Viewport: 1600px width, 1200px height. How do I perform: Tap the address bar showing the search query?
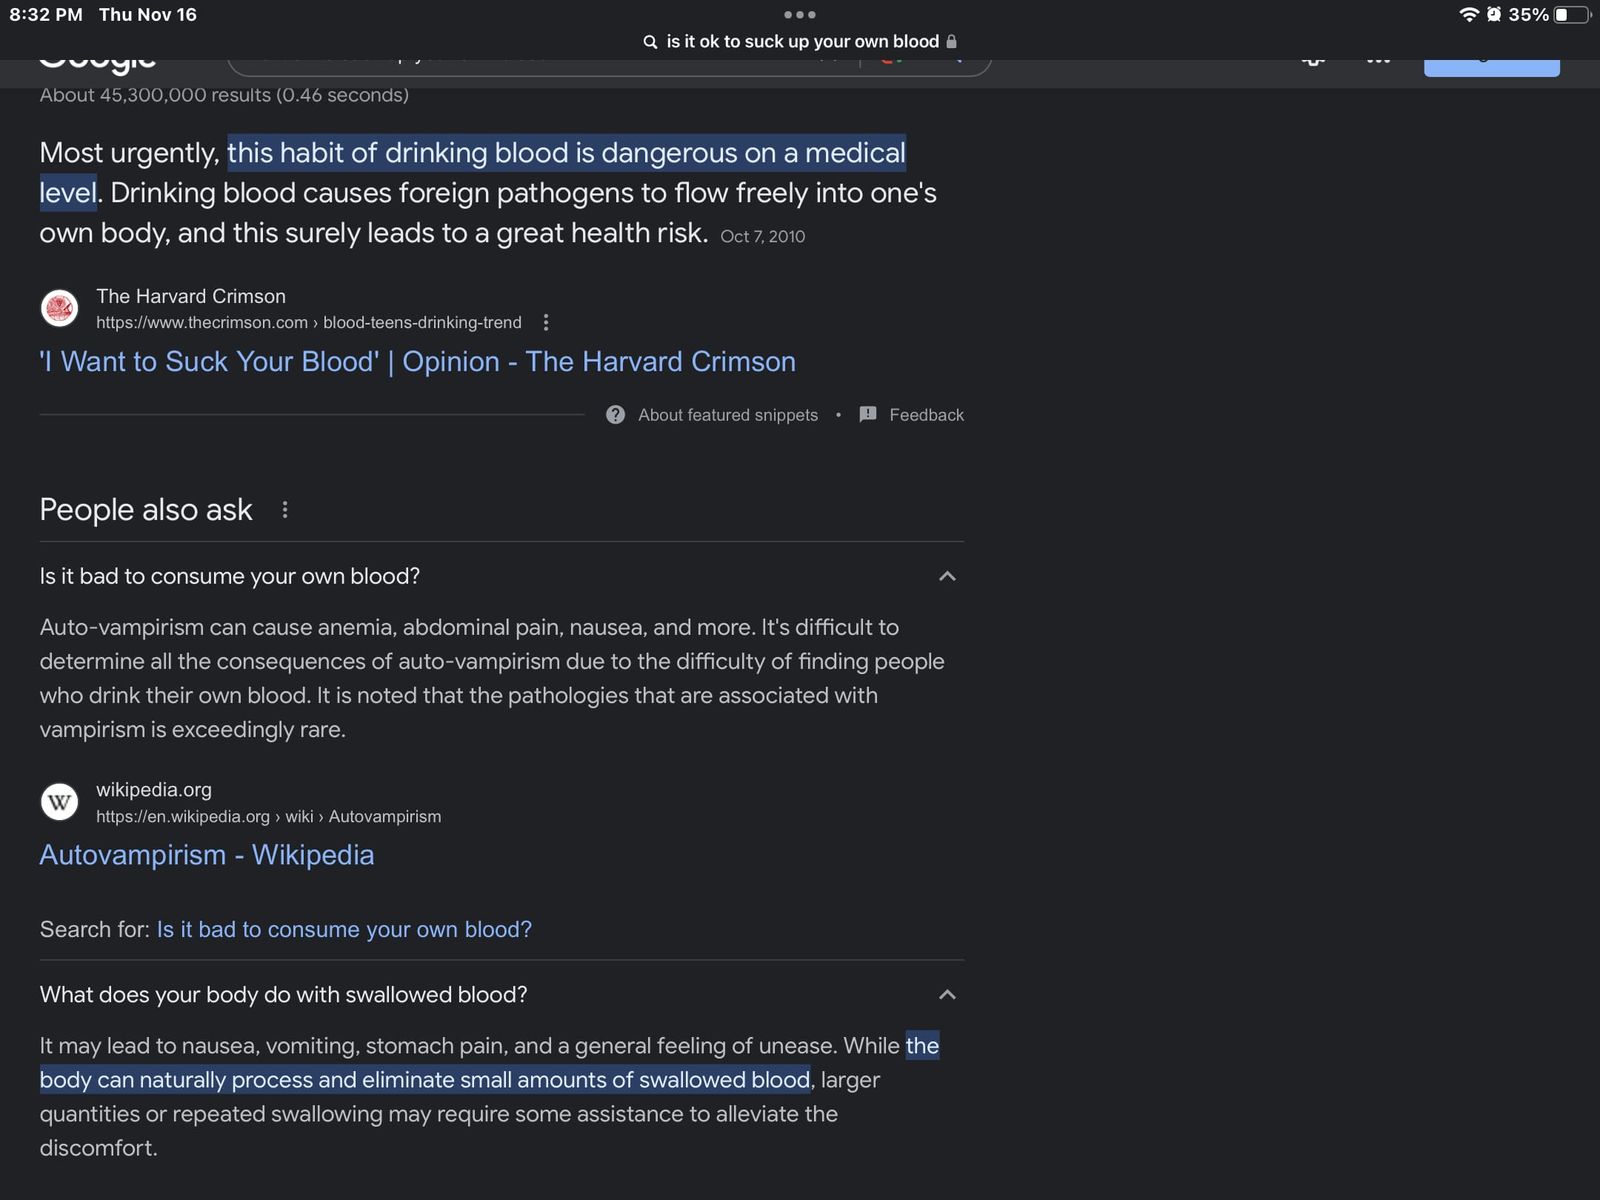pyautogui.click(x=802, y=42)
